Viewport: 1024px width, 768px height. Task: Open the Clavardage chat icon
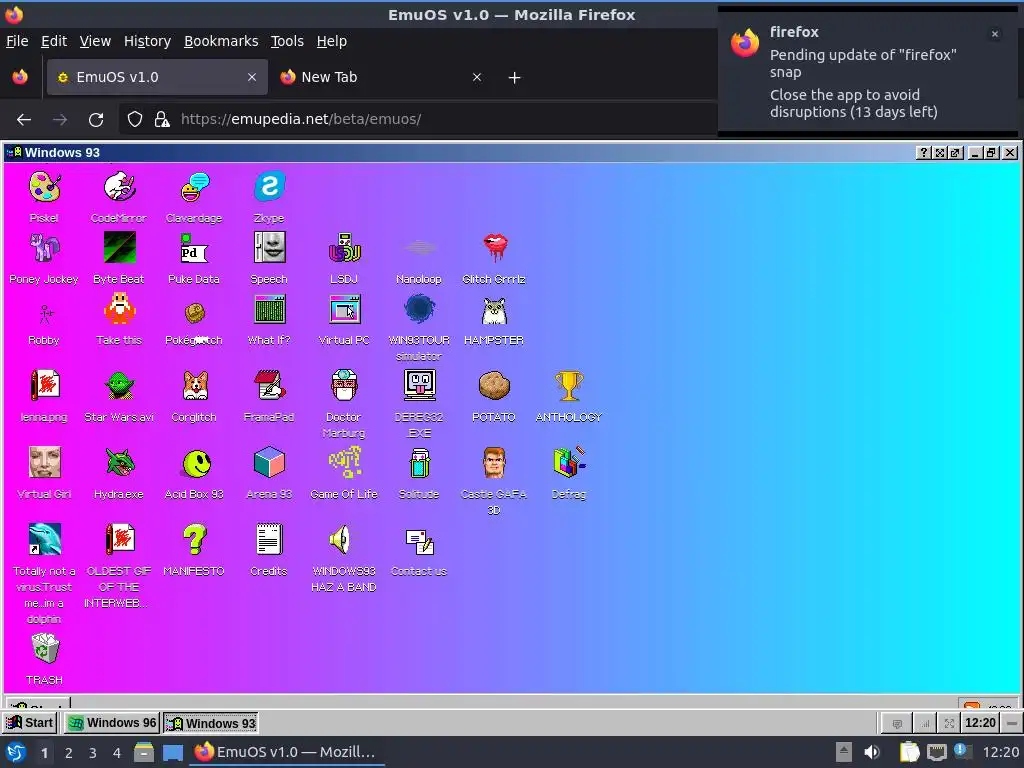tap(194, 187)
